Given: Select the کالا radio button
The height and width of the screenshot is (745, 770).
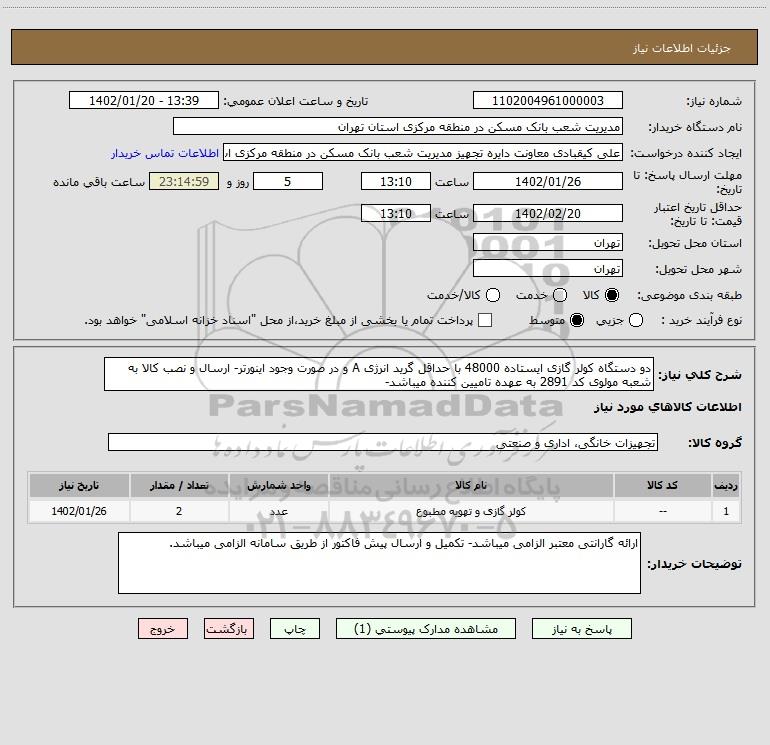Looking at the screenshot, I should pyautogui.click(x=612, y=295).
